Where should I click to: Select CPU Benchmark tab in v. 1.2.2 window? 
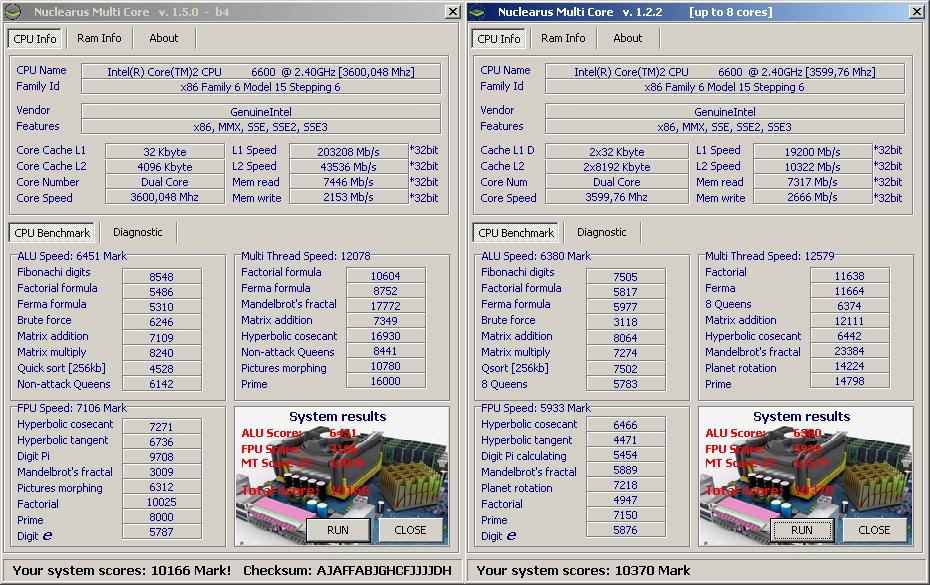516,233
